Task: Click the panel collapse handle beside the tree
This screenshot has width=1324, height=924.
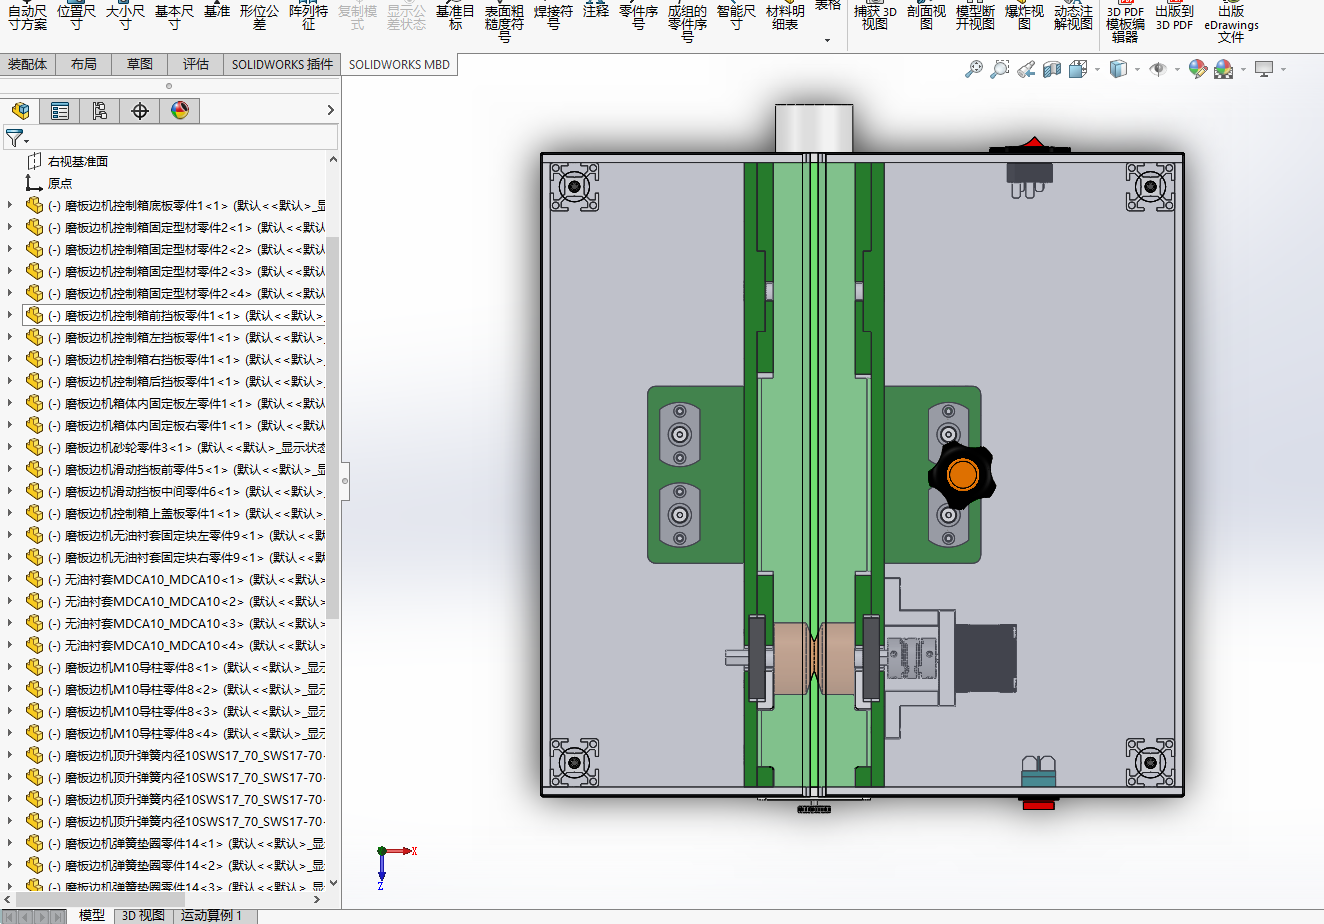Action: (345, 481)
